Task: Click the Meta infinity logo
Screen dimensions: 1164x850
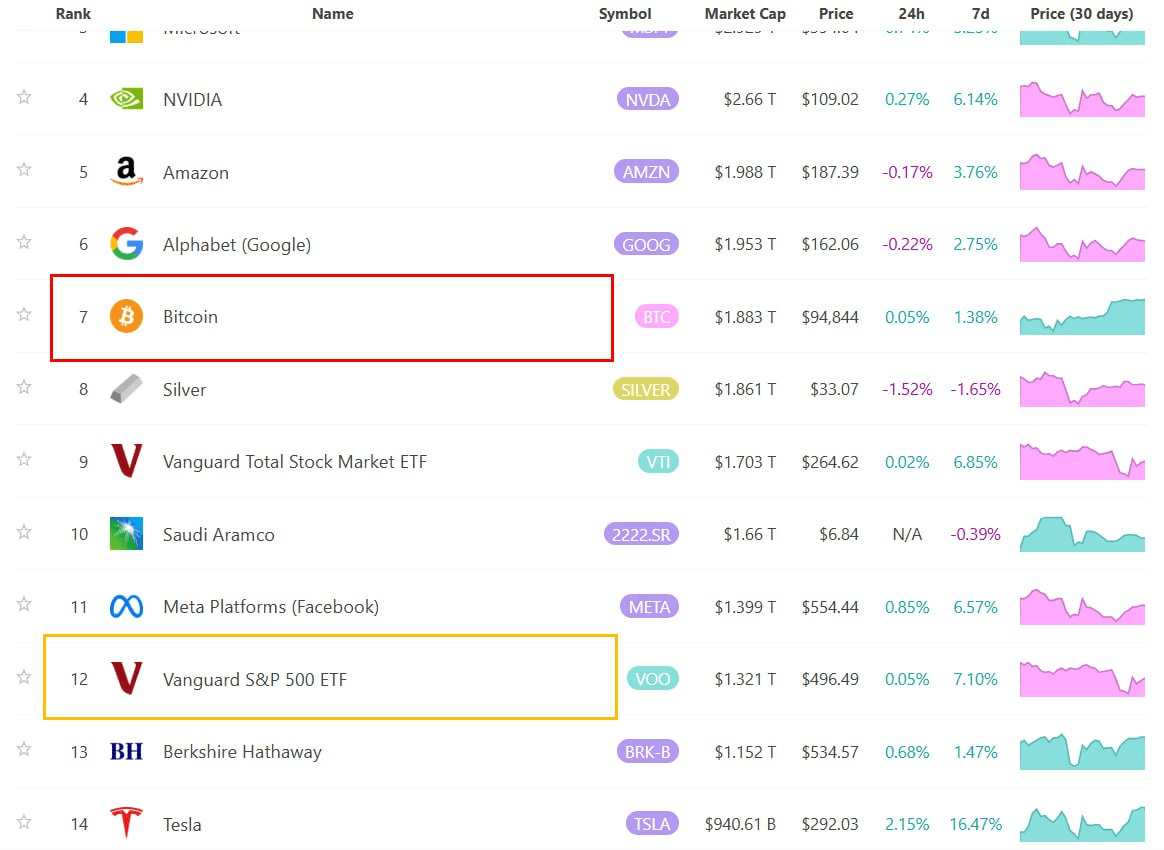Action: [126, 607]
